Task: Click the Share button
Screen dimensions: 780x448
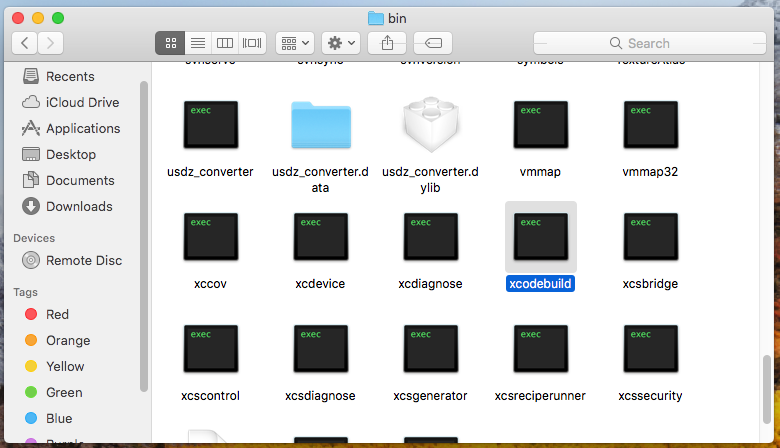Action: 387,43
